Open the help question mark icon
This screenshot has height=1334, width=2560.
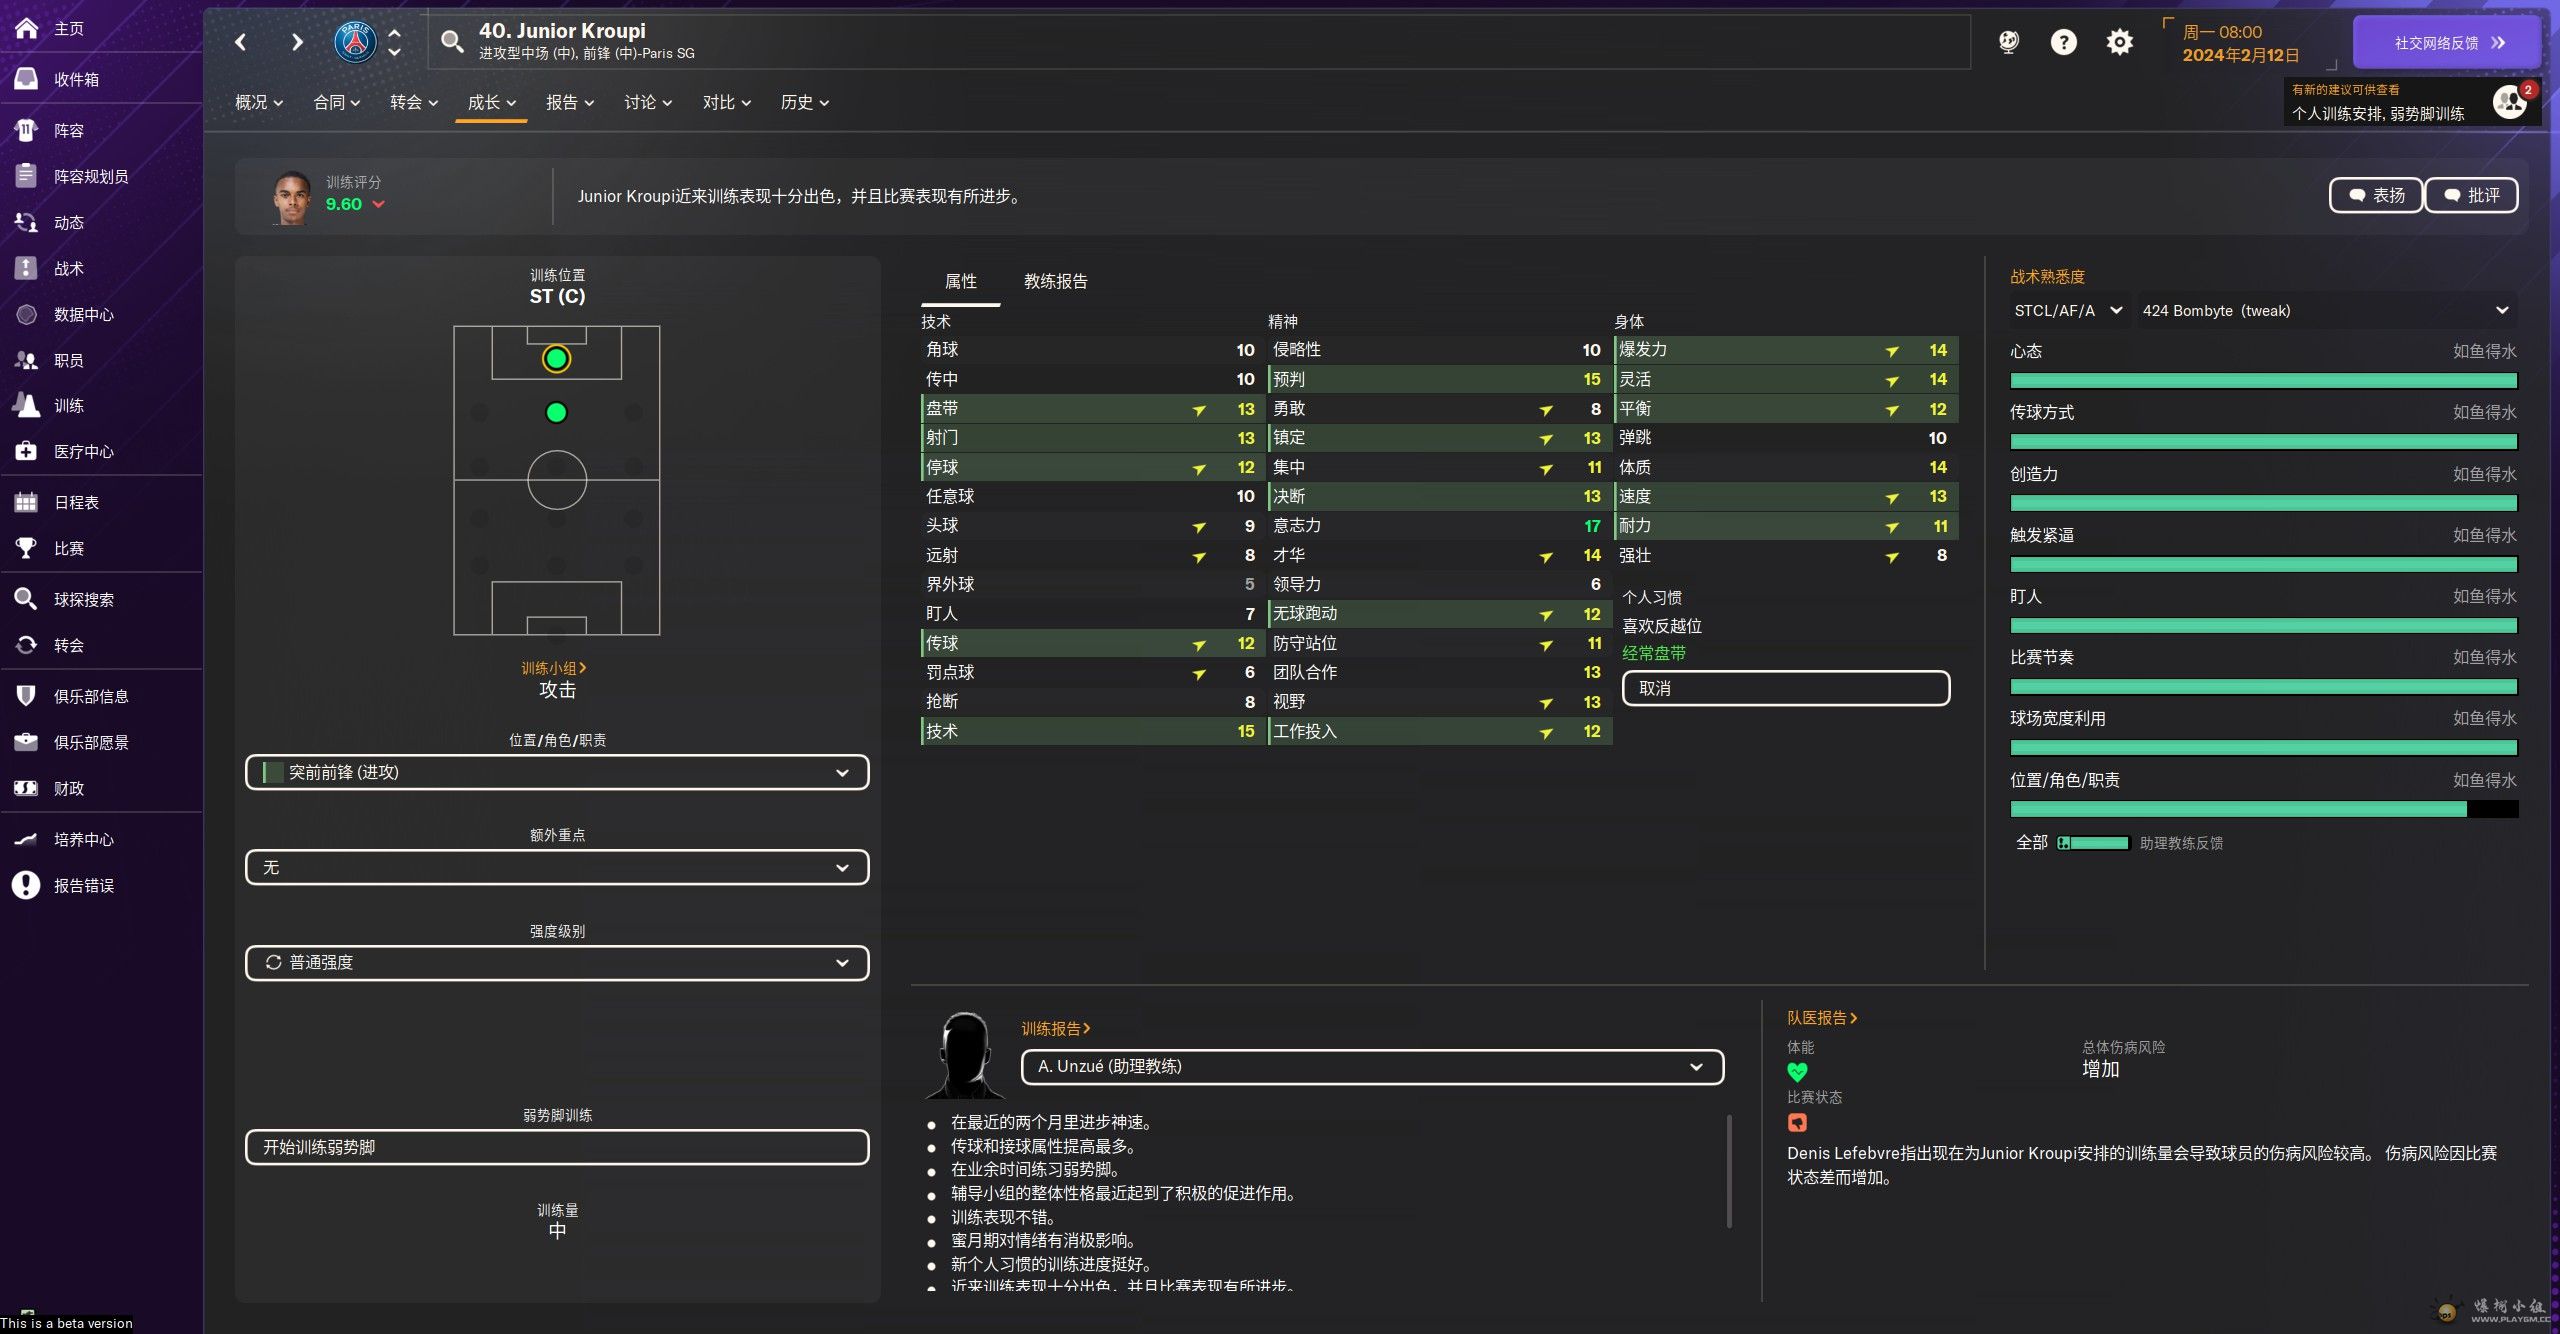[x=2064, y=42]
